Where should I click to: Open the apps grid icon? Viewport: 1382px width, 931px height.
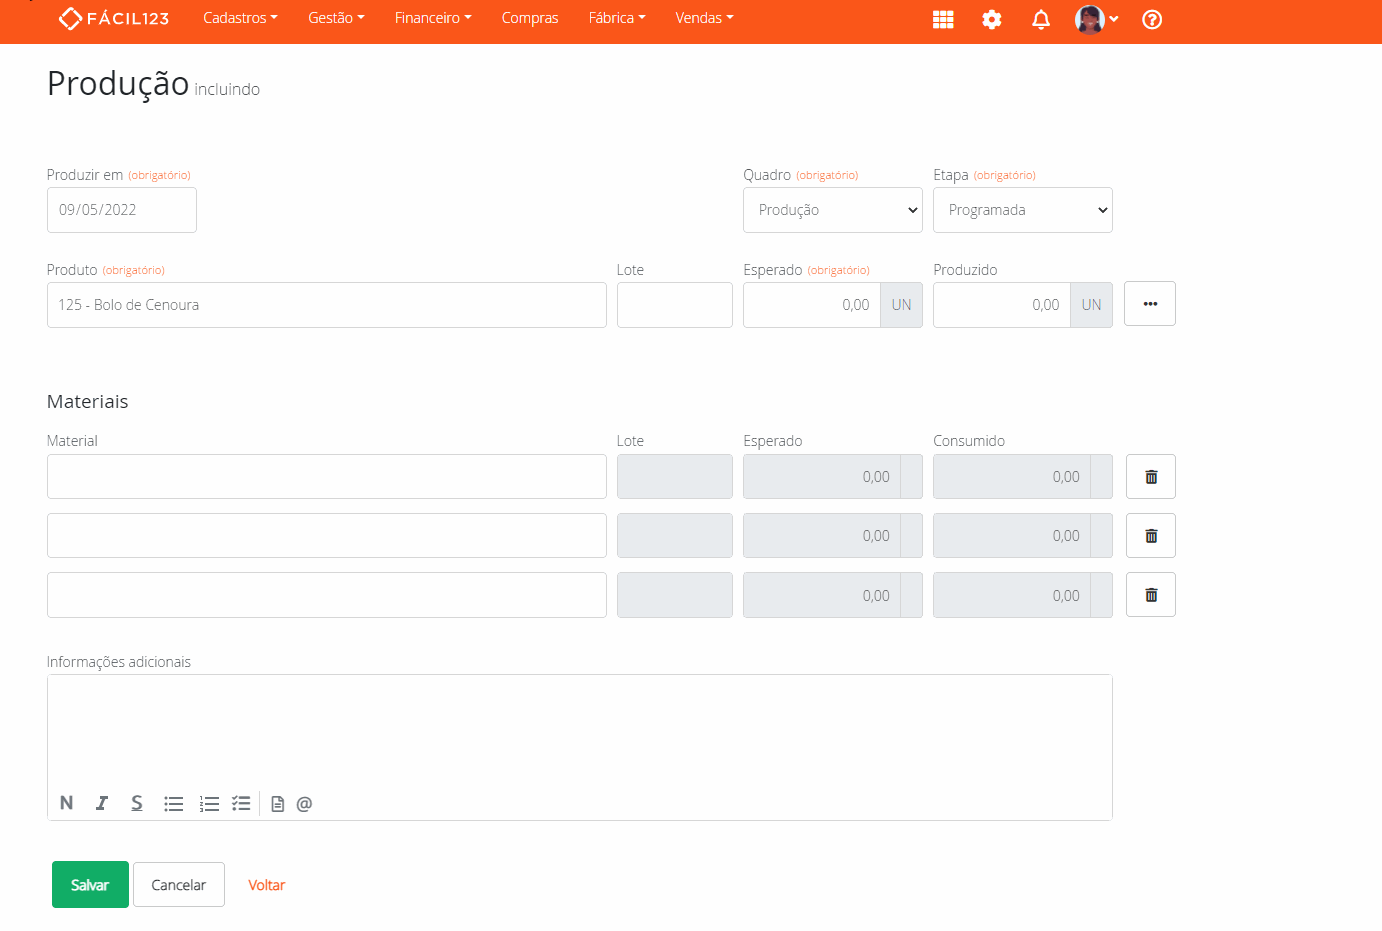click(943, 19)
